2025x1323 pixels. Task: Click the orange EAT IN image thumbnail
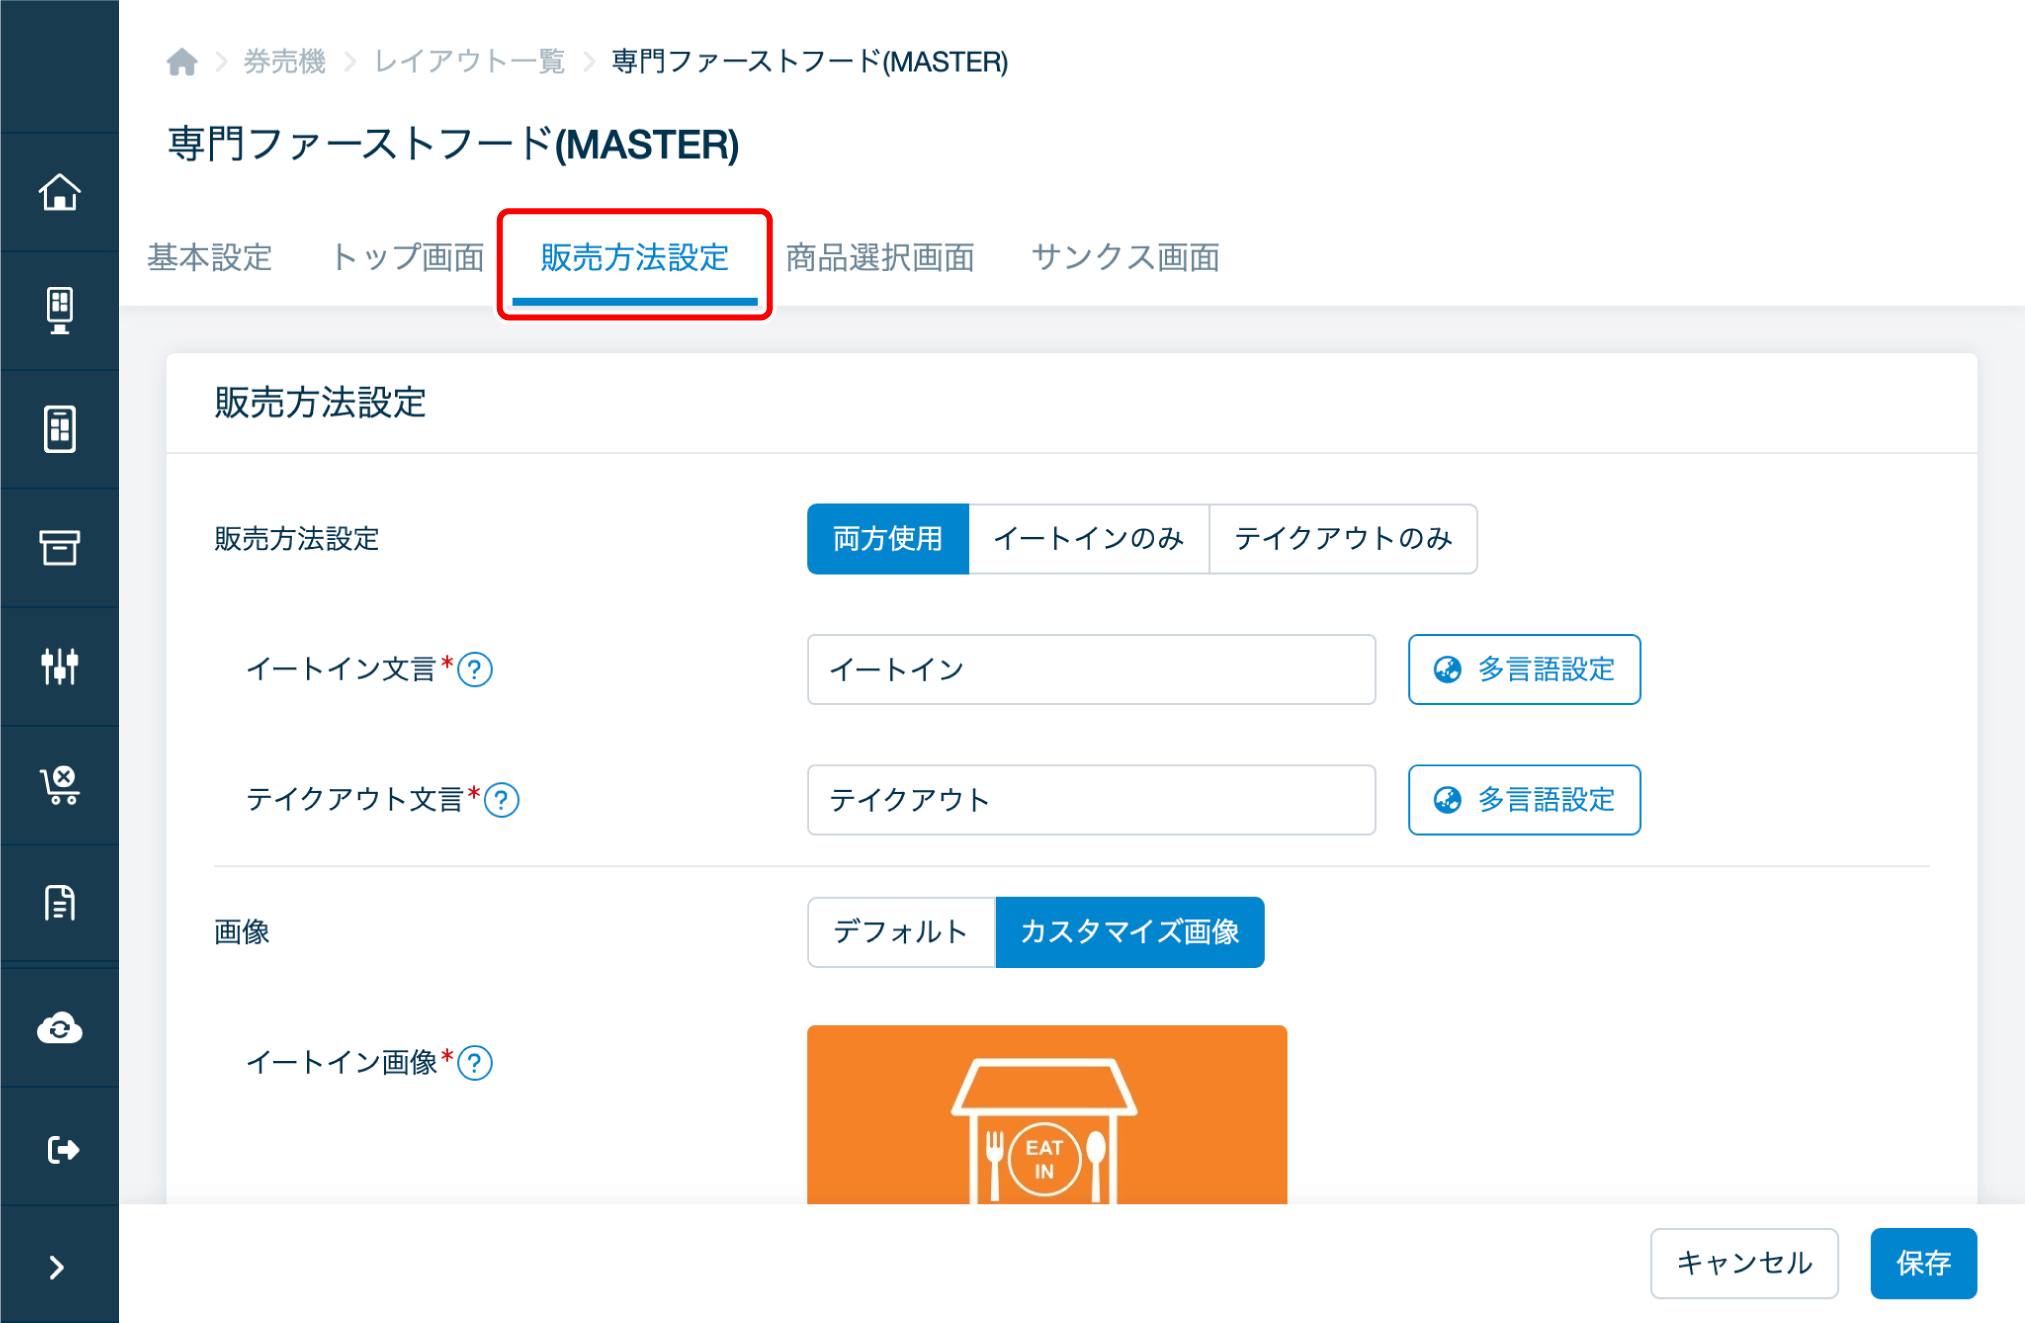(1047, 1114)
